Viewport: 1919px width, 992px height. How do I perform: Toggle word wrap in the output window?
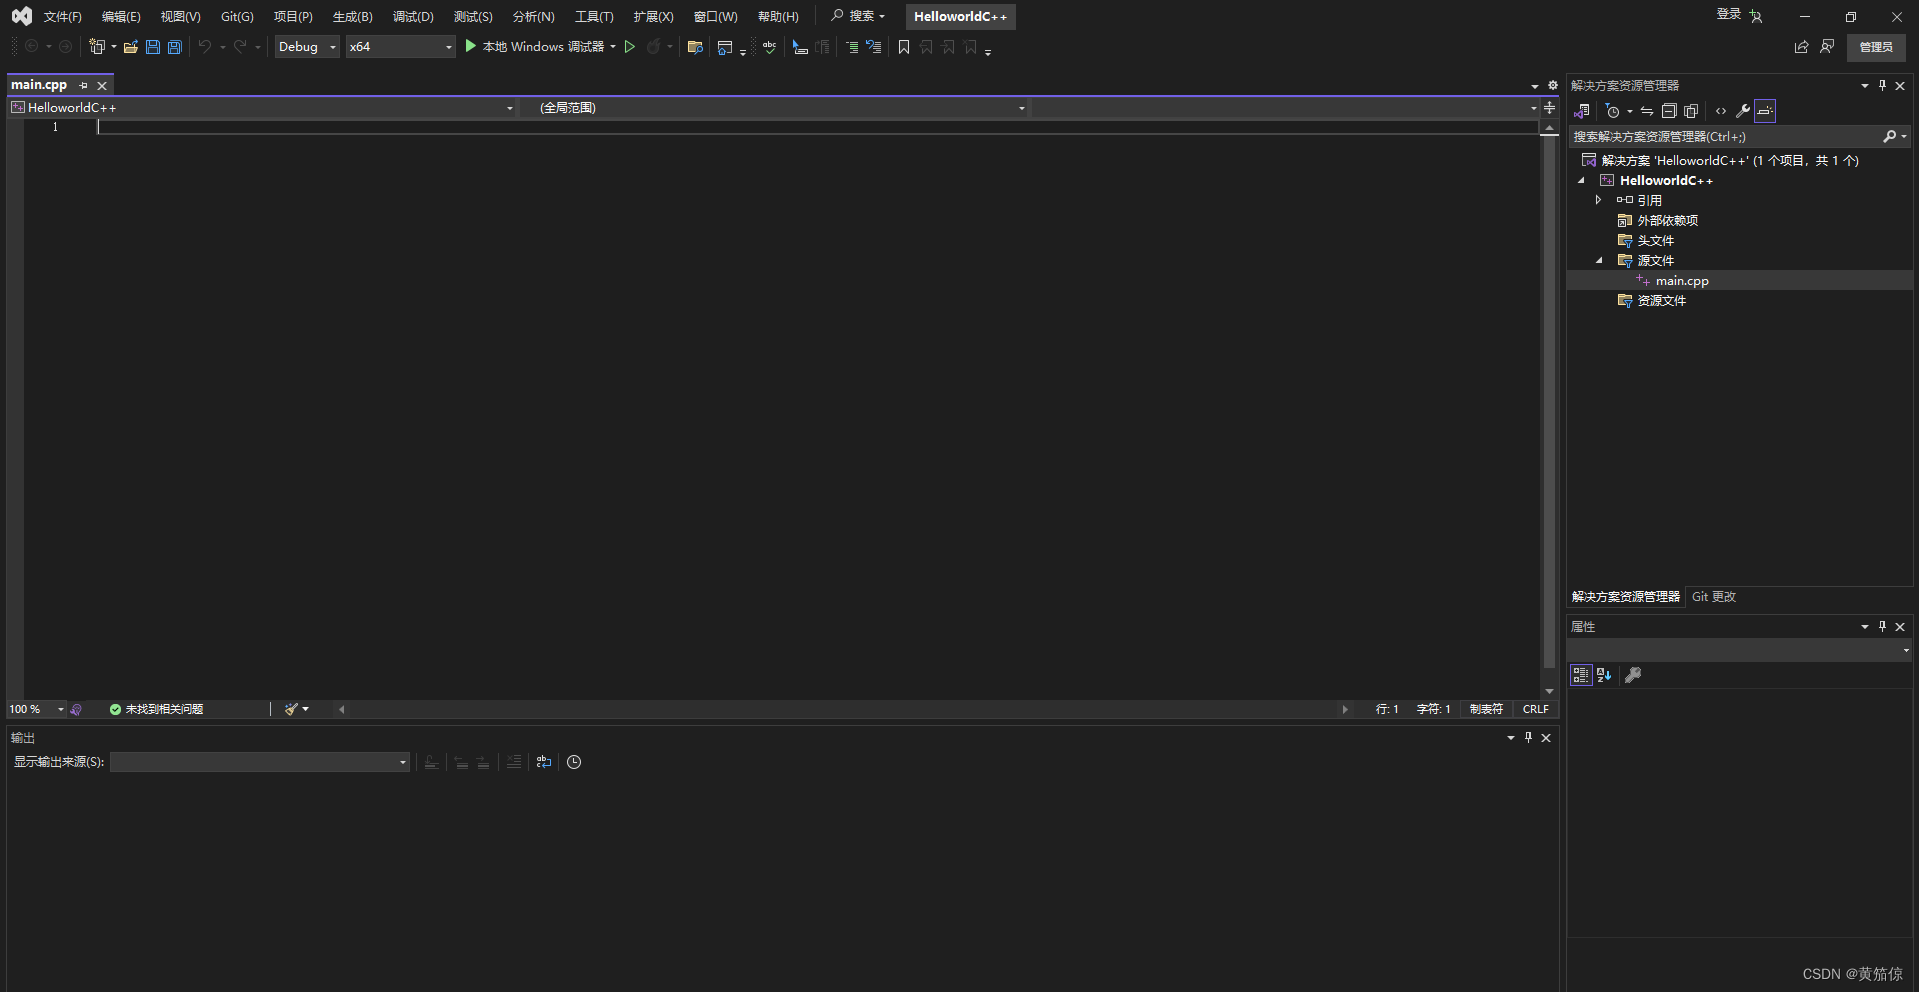click(543, 762)
